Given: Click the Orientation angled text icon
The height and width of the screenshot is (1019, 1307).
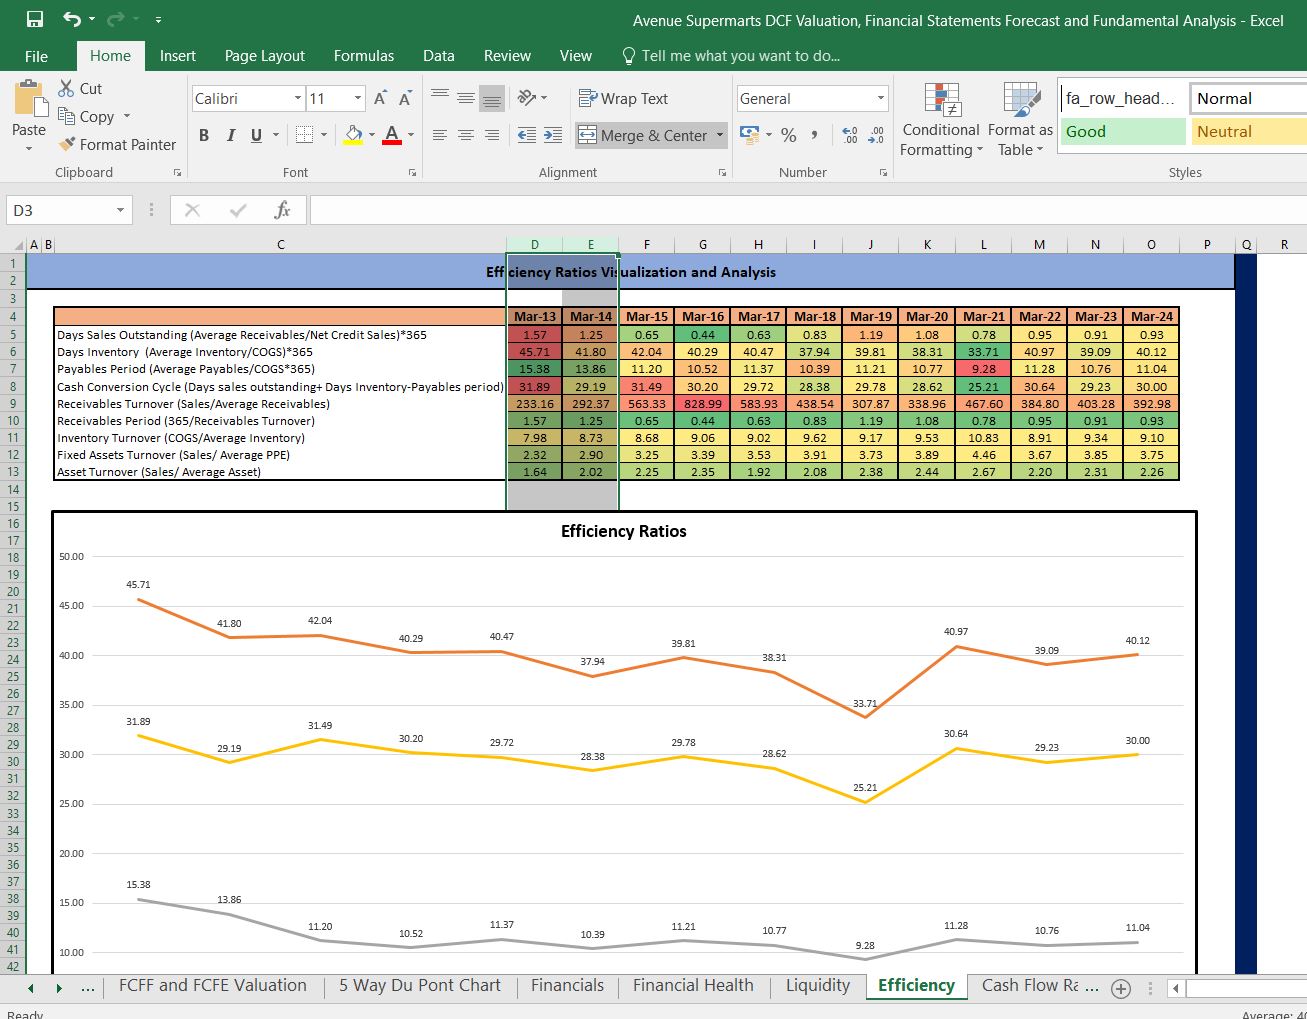Looking at the screenshot, I should coord(527,98).
